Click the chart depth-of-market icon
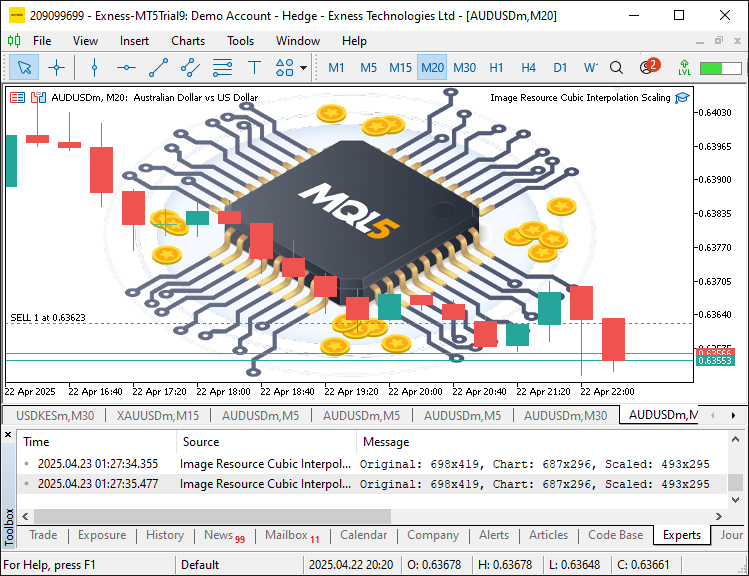Screen dimensions: 749x576 [38, 98]
